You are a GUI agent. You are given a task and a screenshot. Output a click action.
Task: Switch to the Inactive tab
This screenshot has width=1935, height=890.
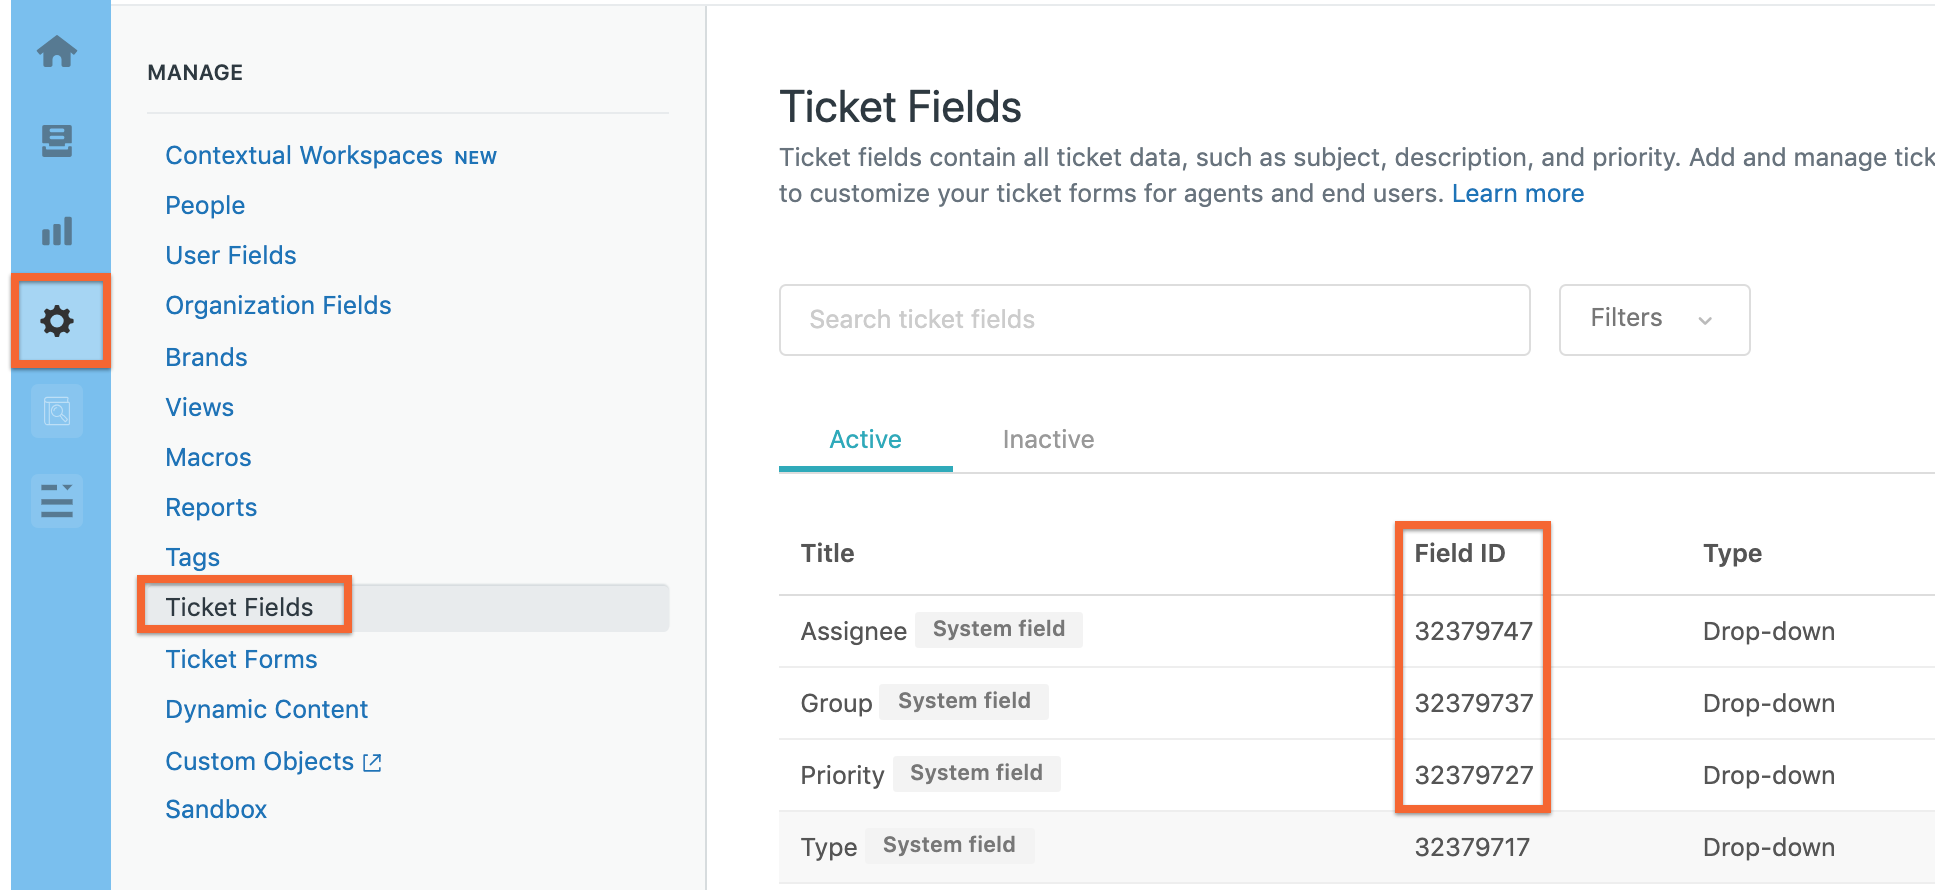[1048, 439]
